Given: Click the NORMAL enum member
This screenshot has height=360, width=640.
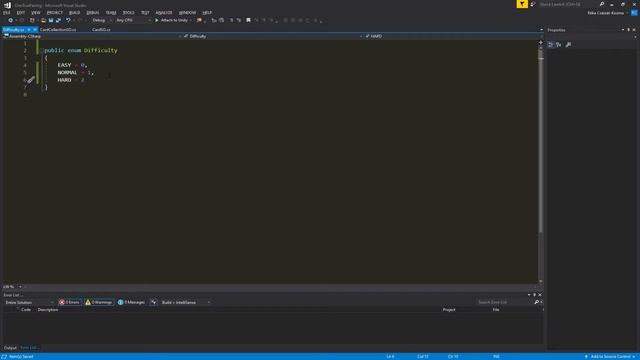Looking at the screenshot, I should tap(67, 73).
